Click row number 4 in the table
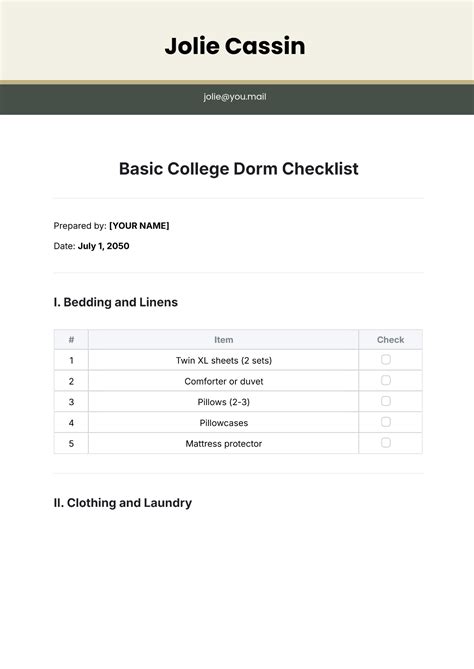This screenshot has width=474, height=669. (71, 423)
